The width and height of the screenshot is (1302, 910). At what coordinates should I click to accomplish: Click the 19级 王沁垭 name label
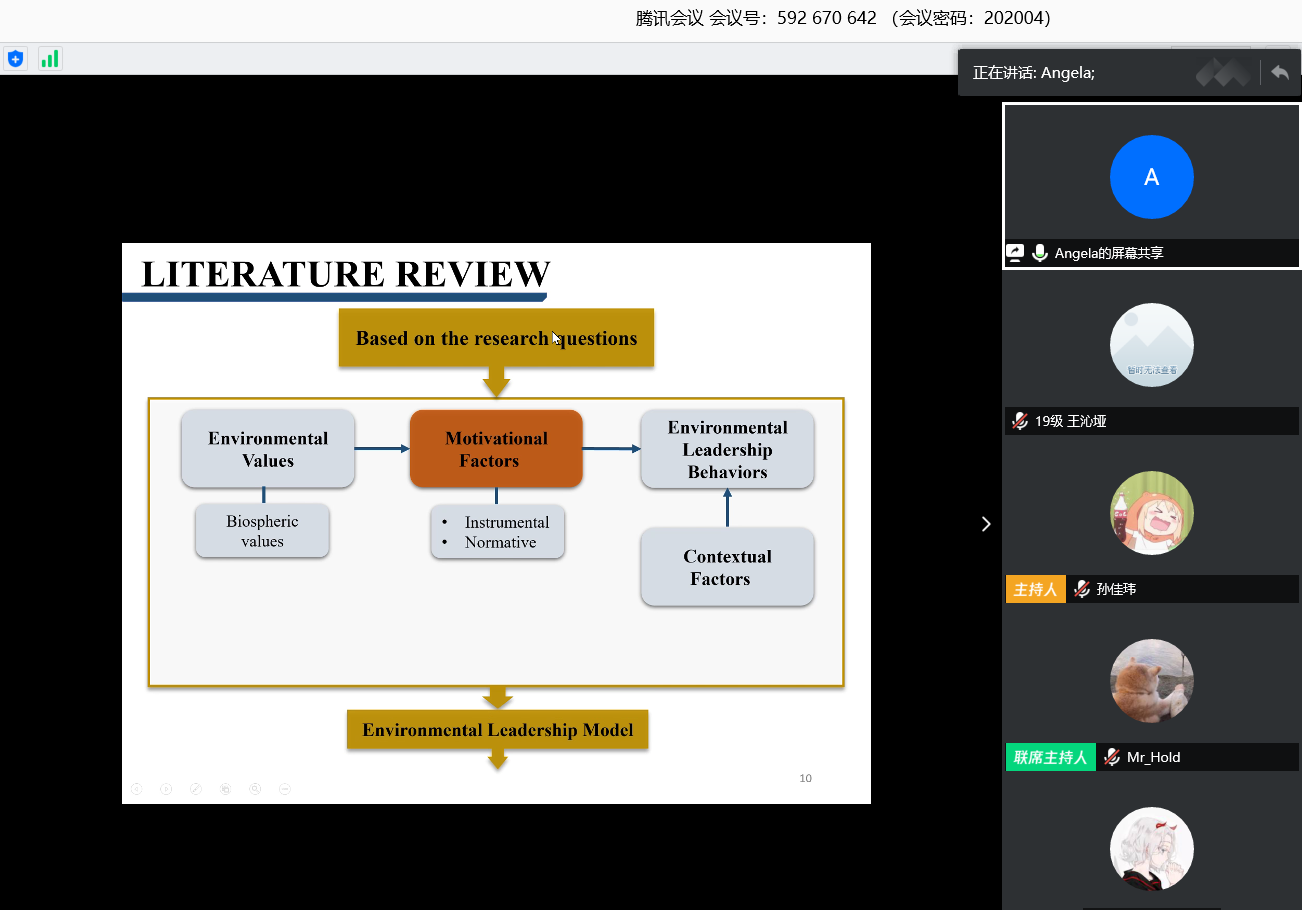[1071, 421]
